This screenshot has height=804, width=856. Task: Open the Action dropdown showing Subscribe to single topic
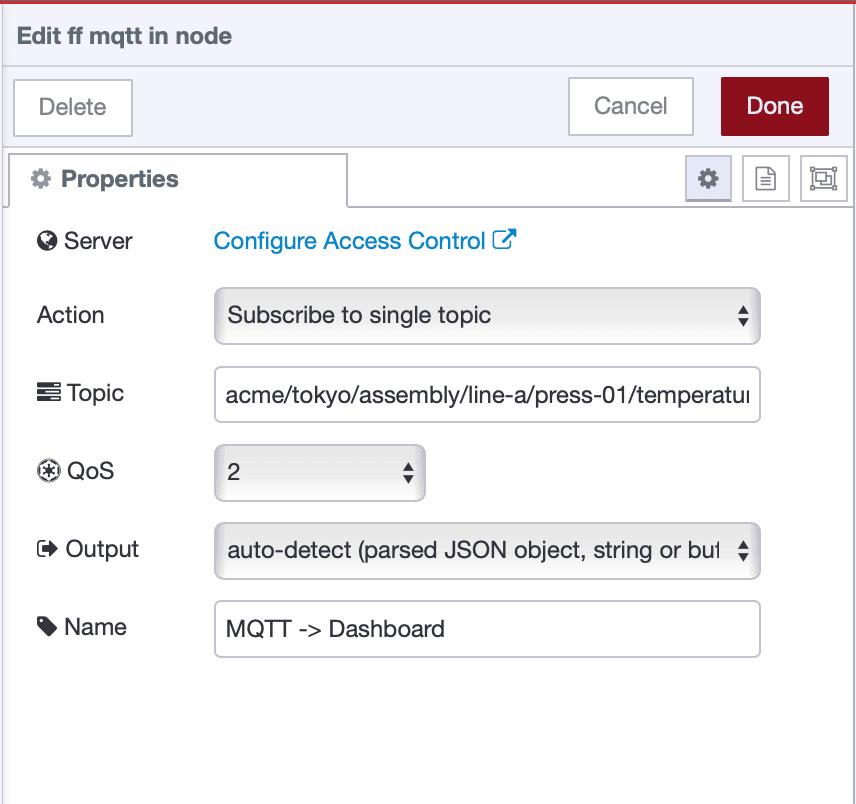(x=487, y=315)
